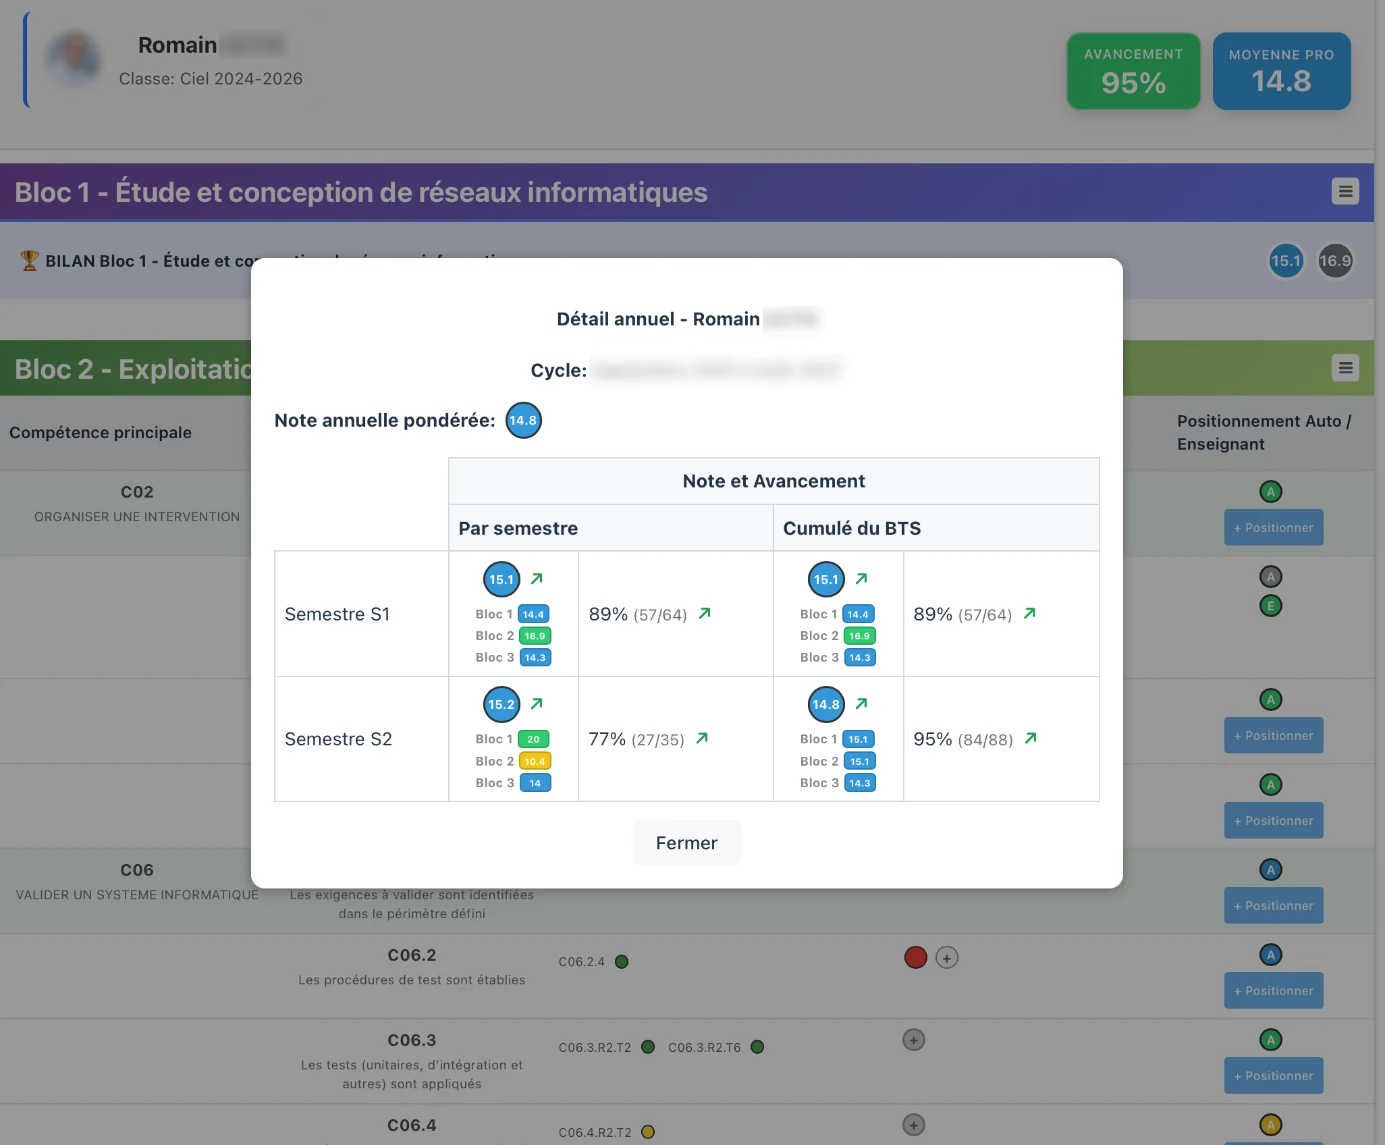1385x1145 pixels.
Task: Click Semestre S1 cumulative 89% progress arrow
Action: coord(1030,613)
